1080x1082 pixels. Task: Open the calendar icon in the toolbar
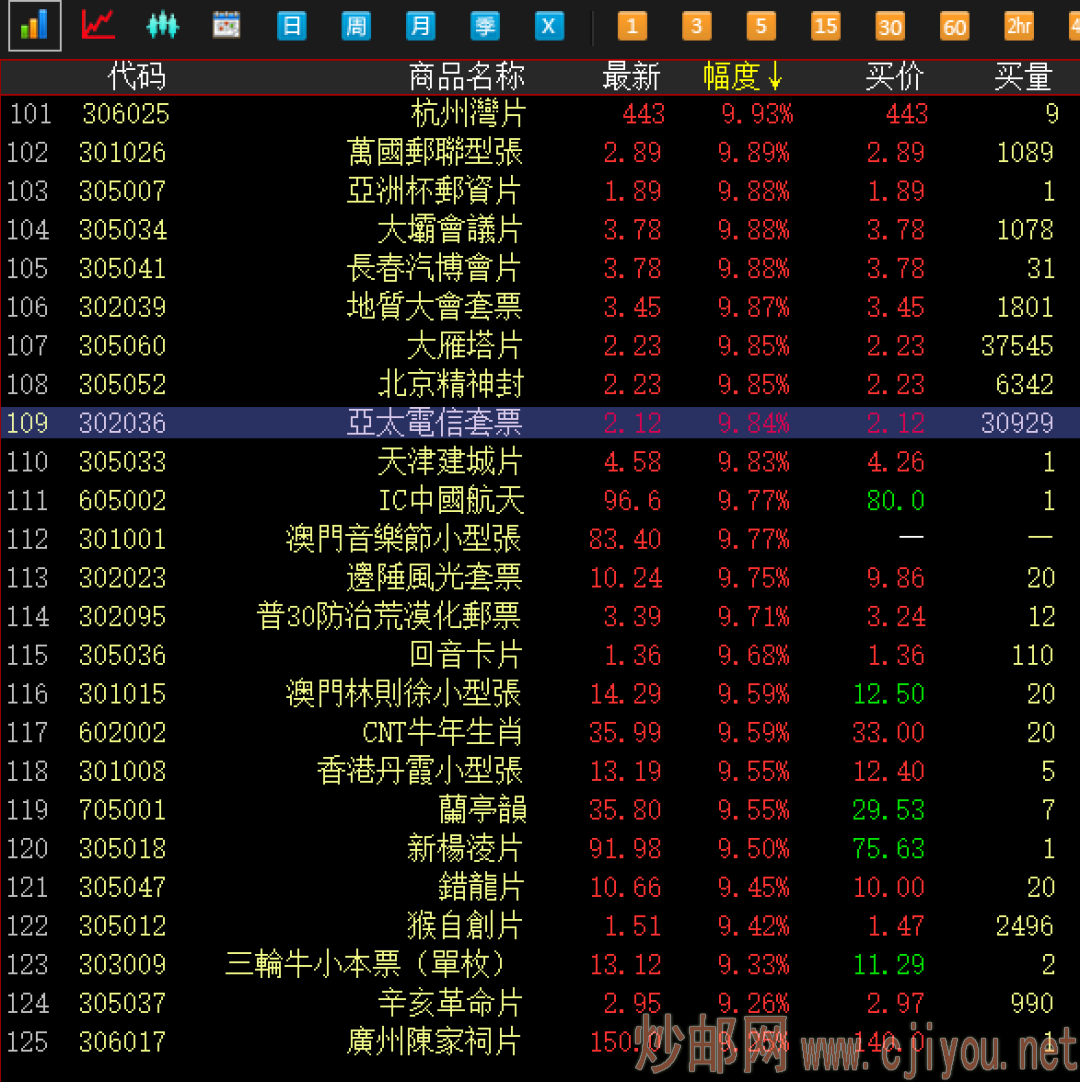click(227, 26)
